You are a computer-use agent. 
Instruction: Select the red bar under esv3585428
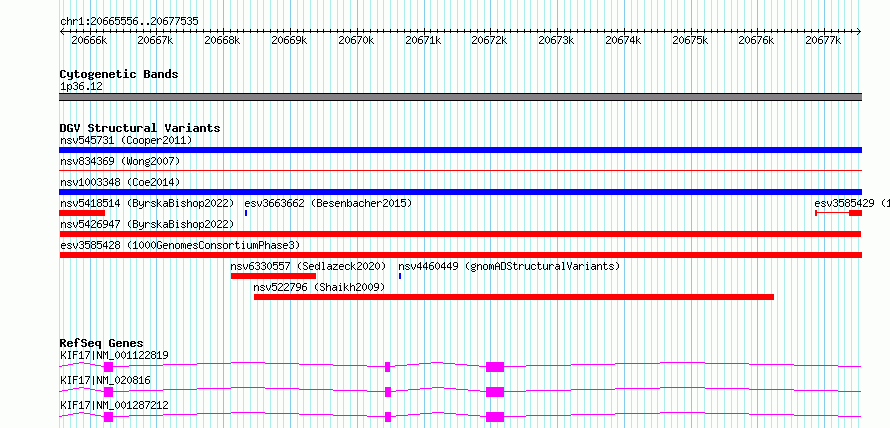pyautogui.click(x=460, y=255)
